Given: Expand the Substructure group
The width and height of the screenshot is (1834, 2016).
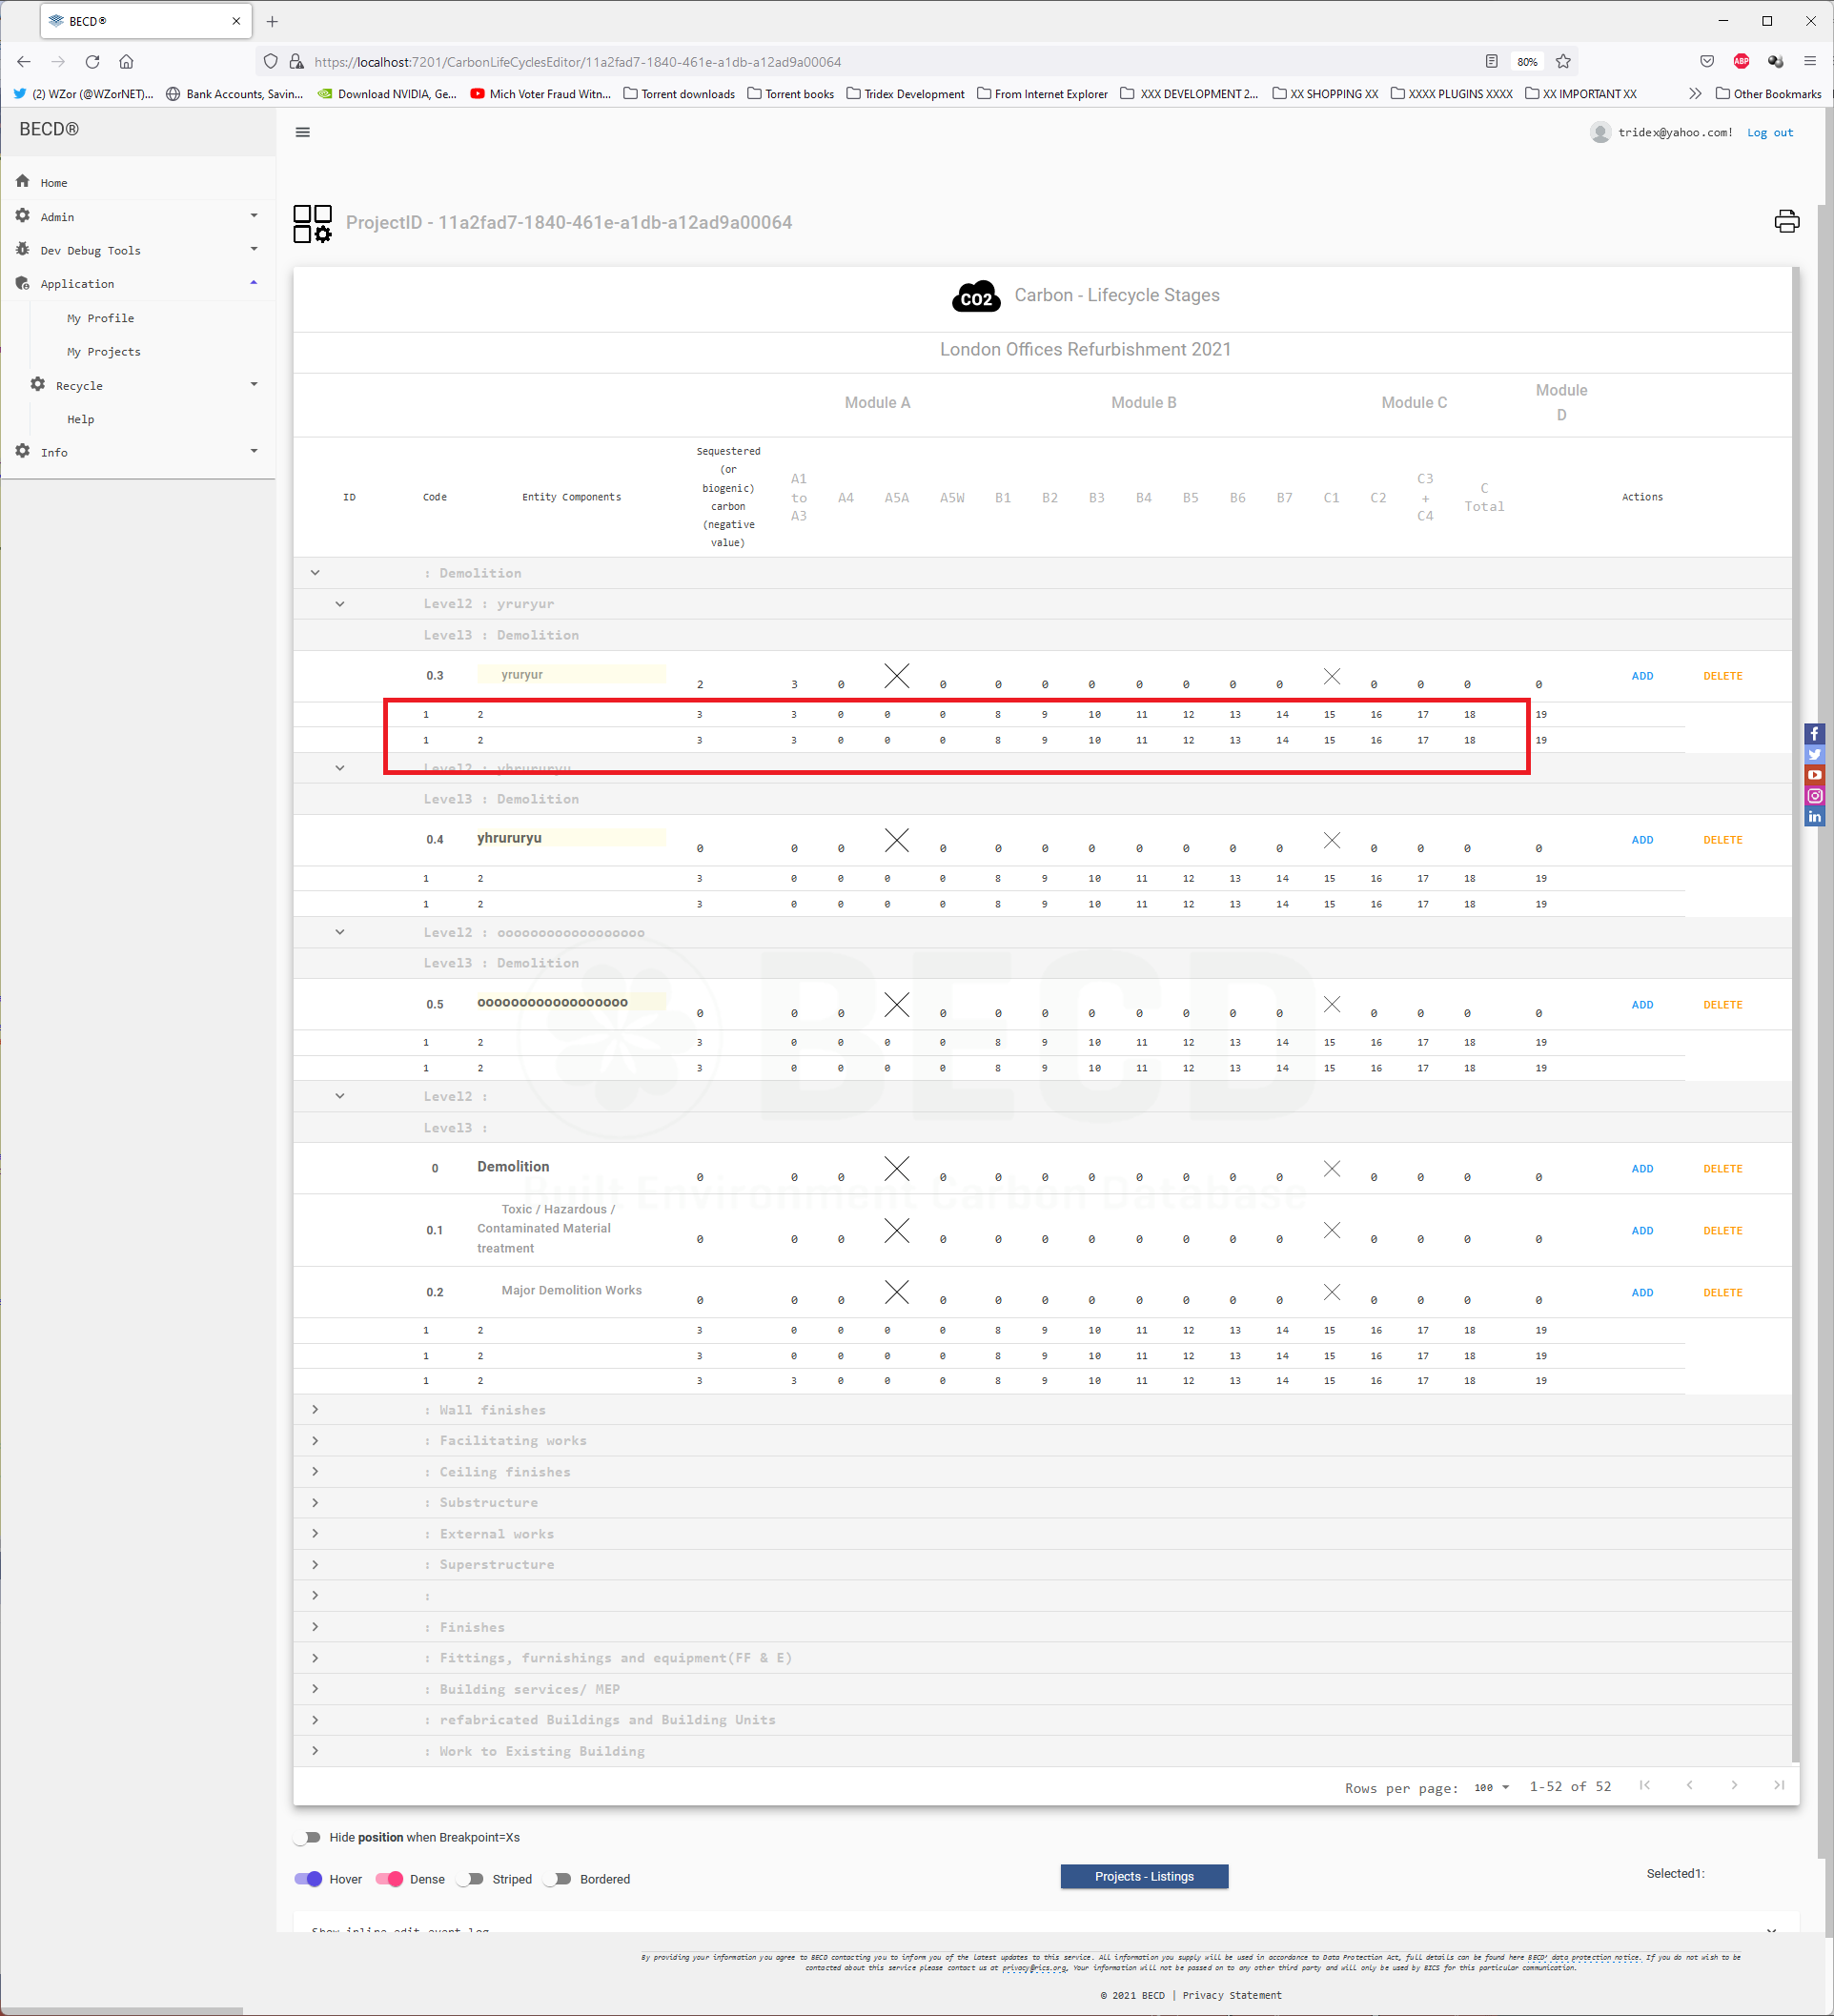Looking at the screenshot, I should pyautogui.click(x=315, y=1503).
